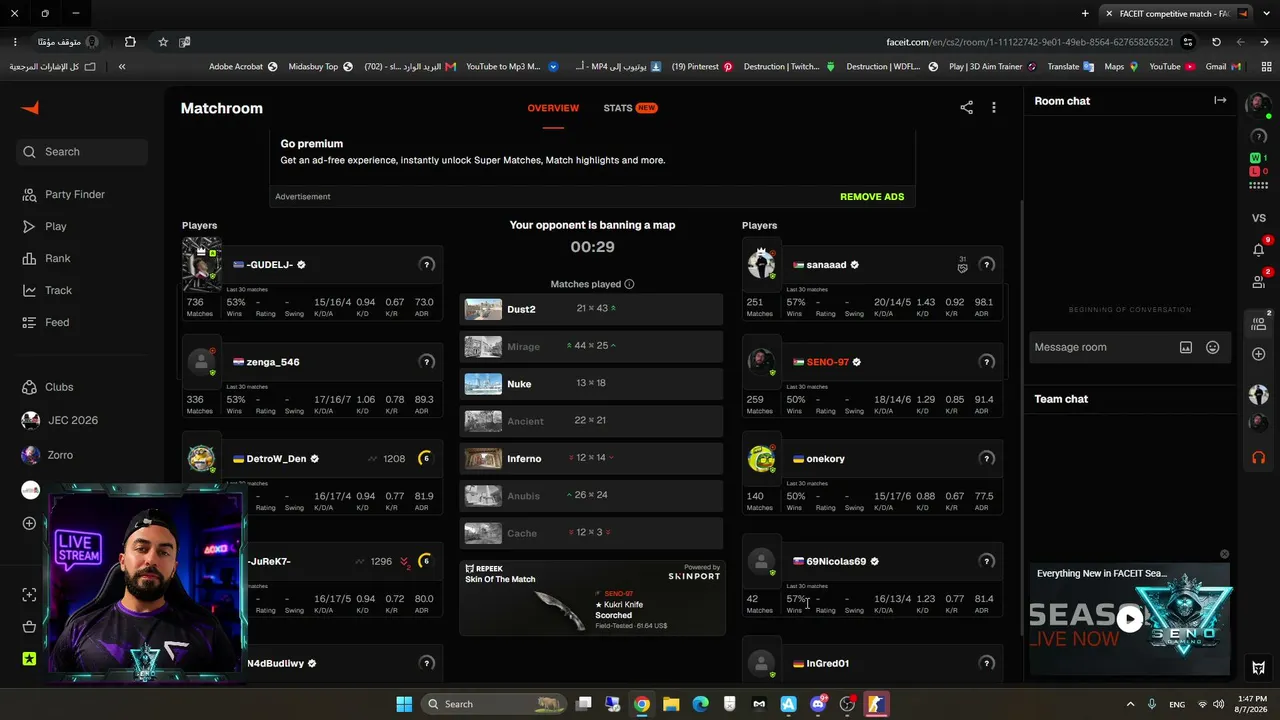Open the Adobe Acrobat bookmark
This screenshot has width=1280, height=720.
243,67
